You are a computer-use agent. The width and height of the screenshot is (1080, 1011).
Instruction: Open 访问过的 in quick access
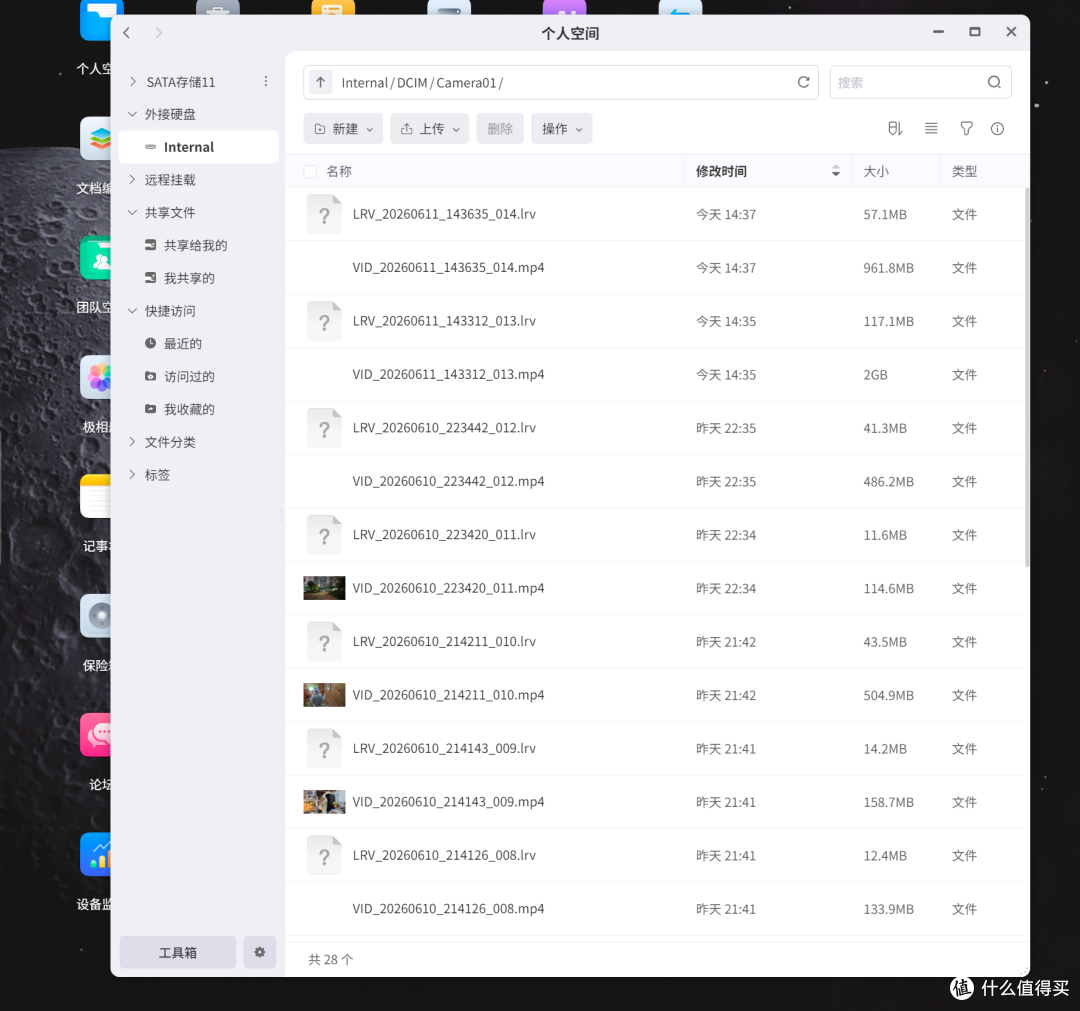point(189,377)
